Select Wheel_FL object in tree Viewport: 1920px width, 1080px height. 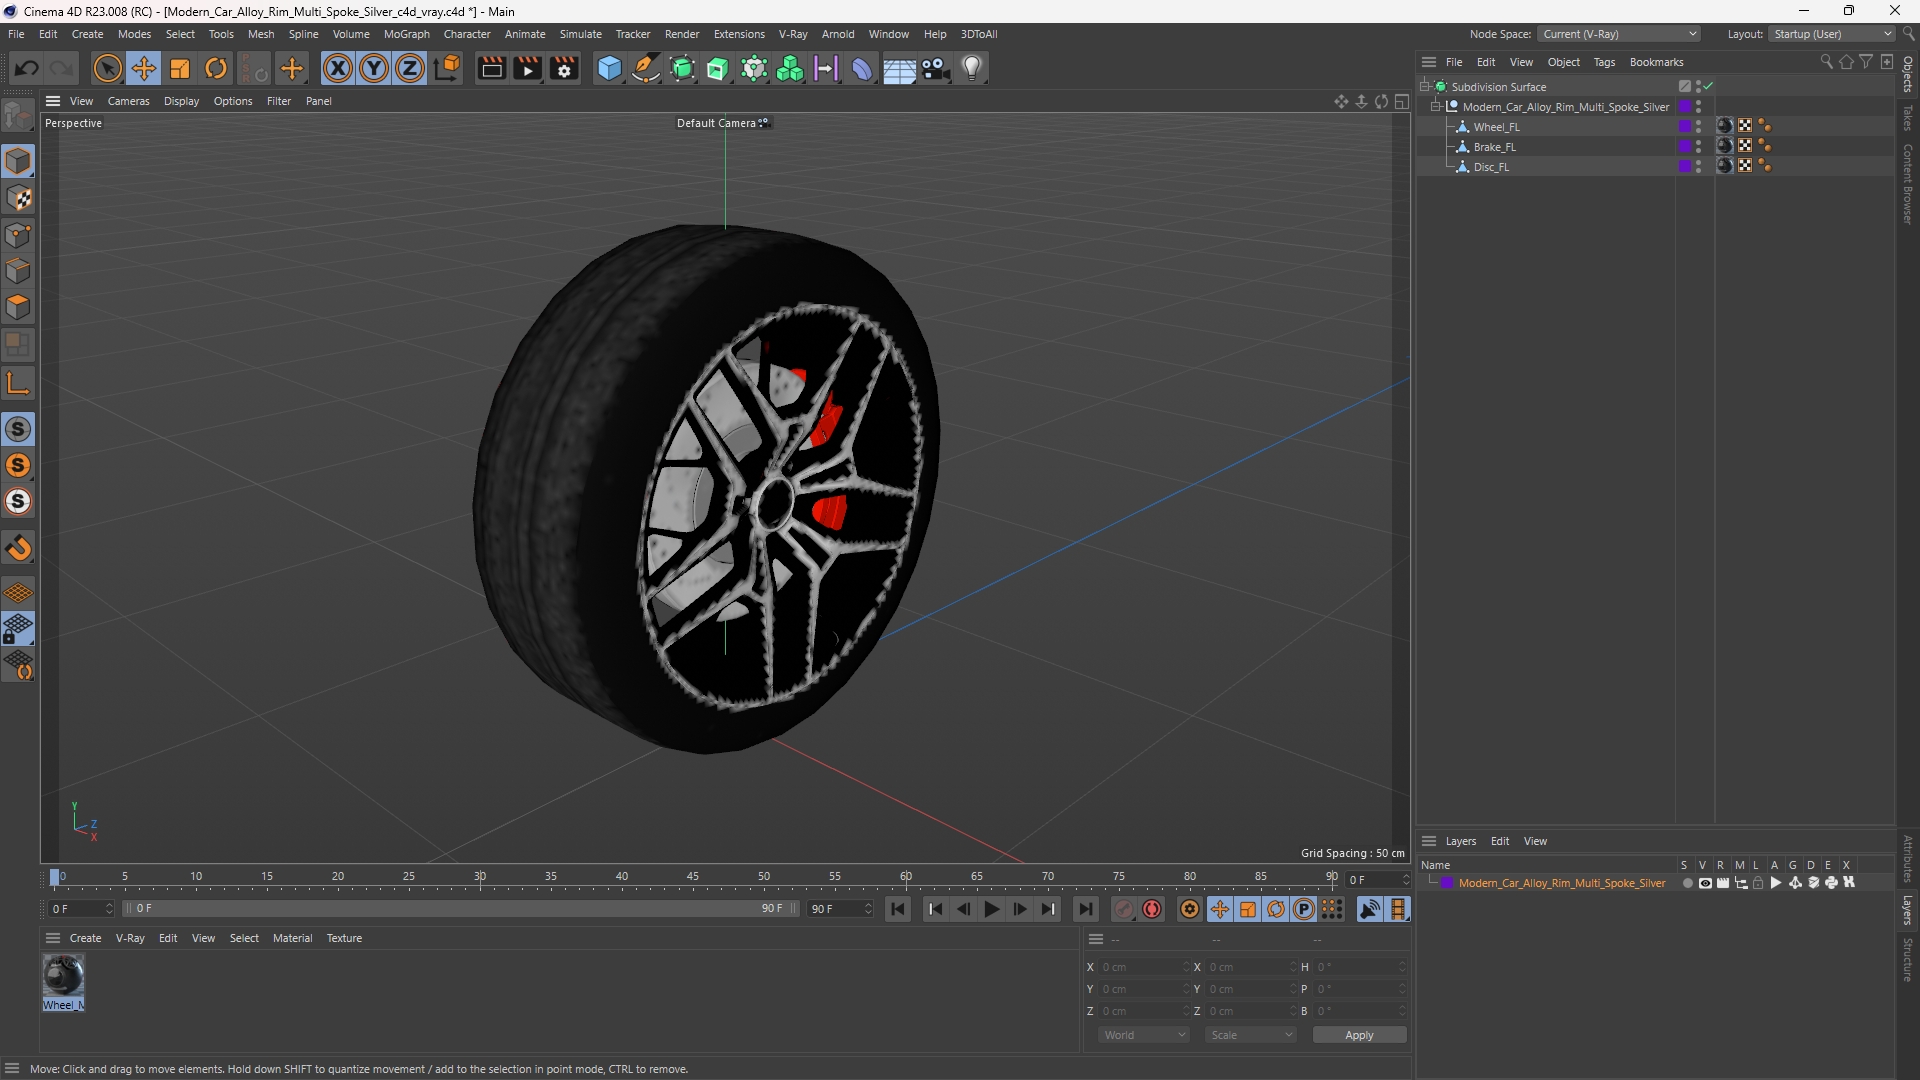point(1496,127)
